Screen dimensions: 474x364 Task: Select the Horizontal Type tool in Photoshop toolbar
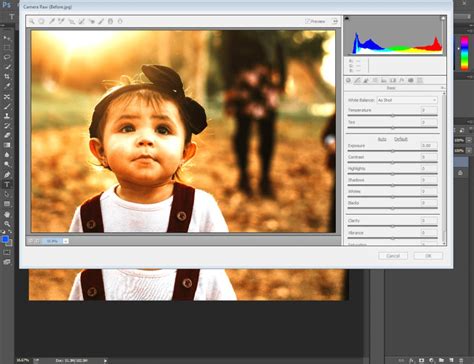7,184
